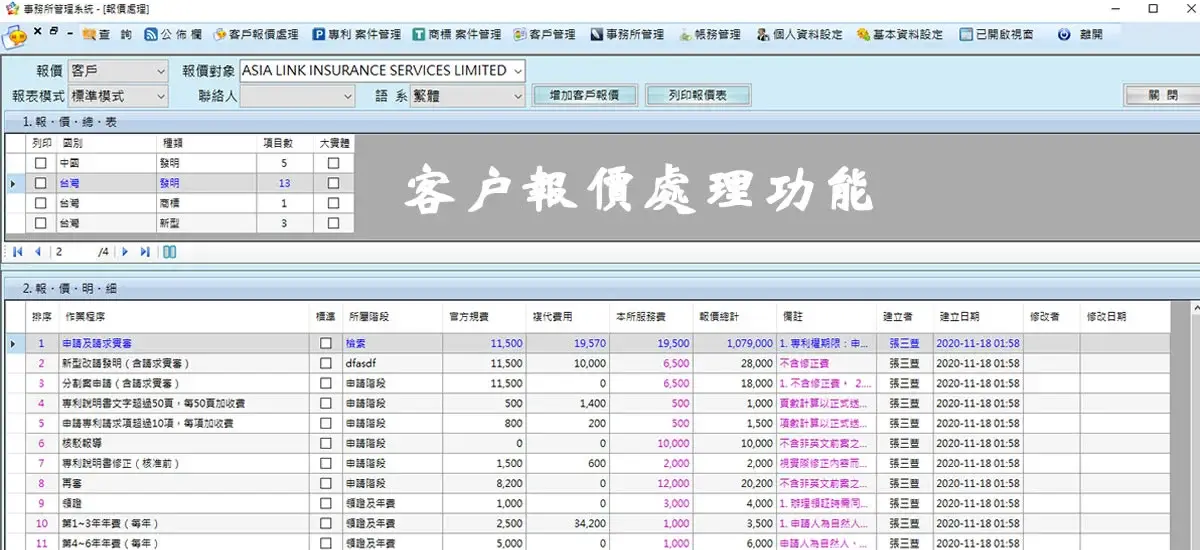Viewport: 1200px width, 550px height.
Task: Tick 精選 checkbox for 領證 row
Action: (x=325, y=503)
